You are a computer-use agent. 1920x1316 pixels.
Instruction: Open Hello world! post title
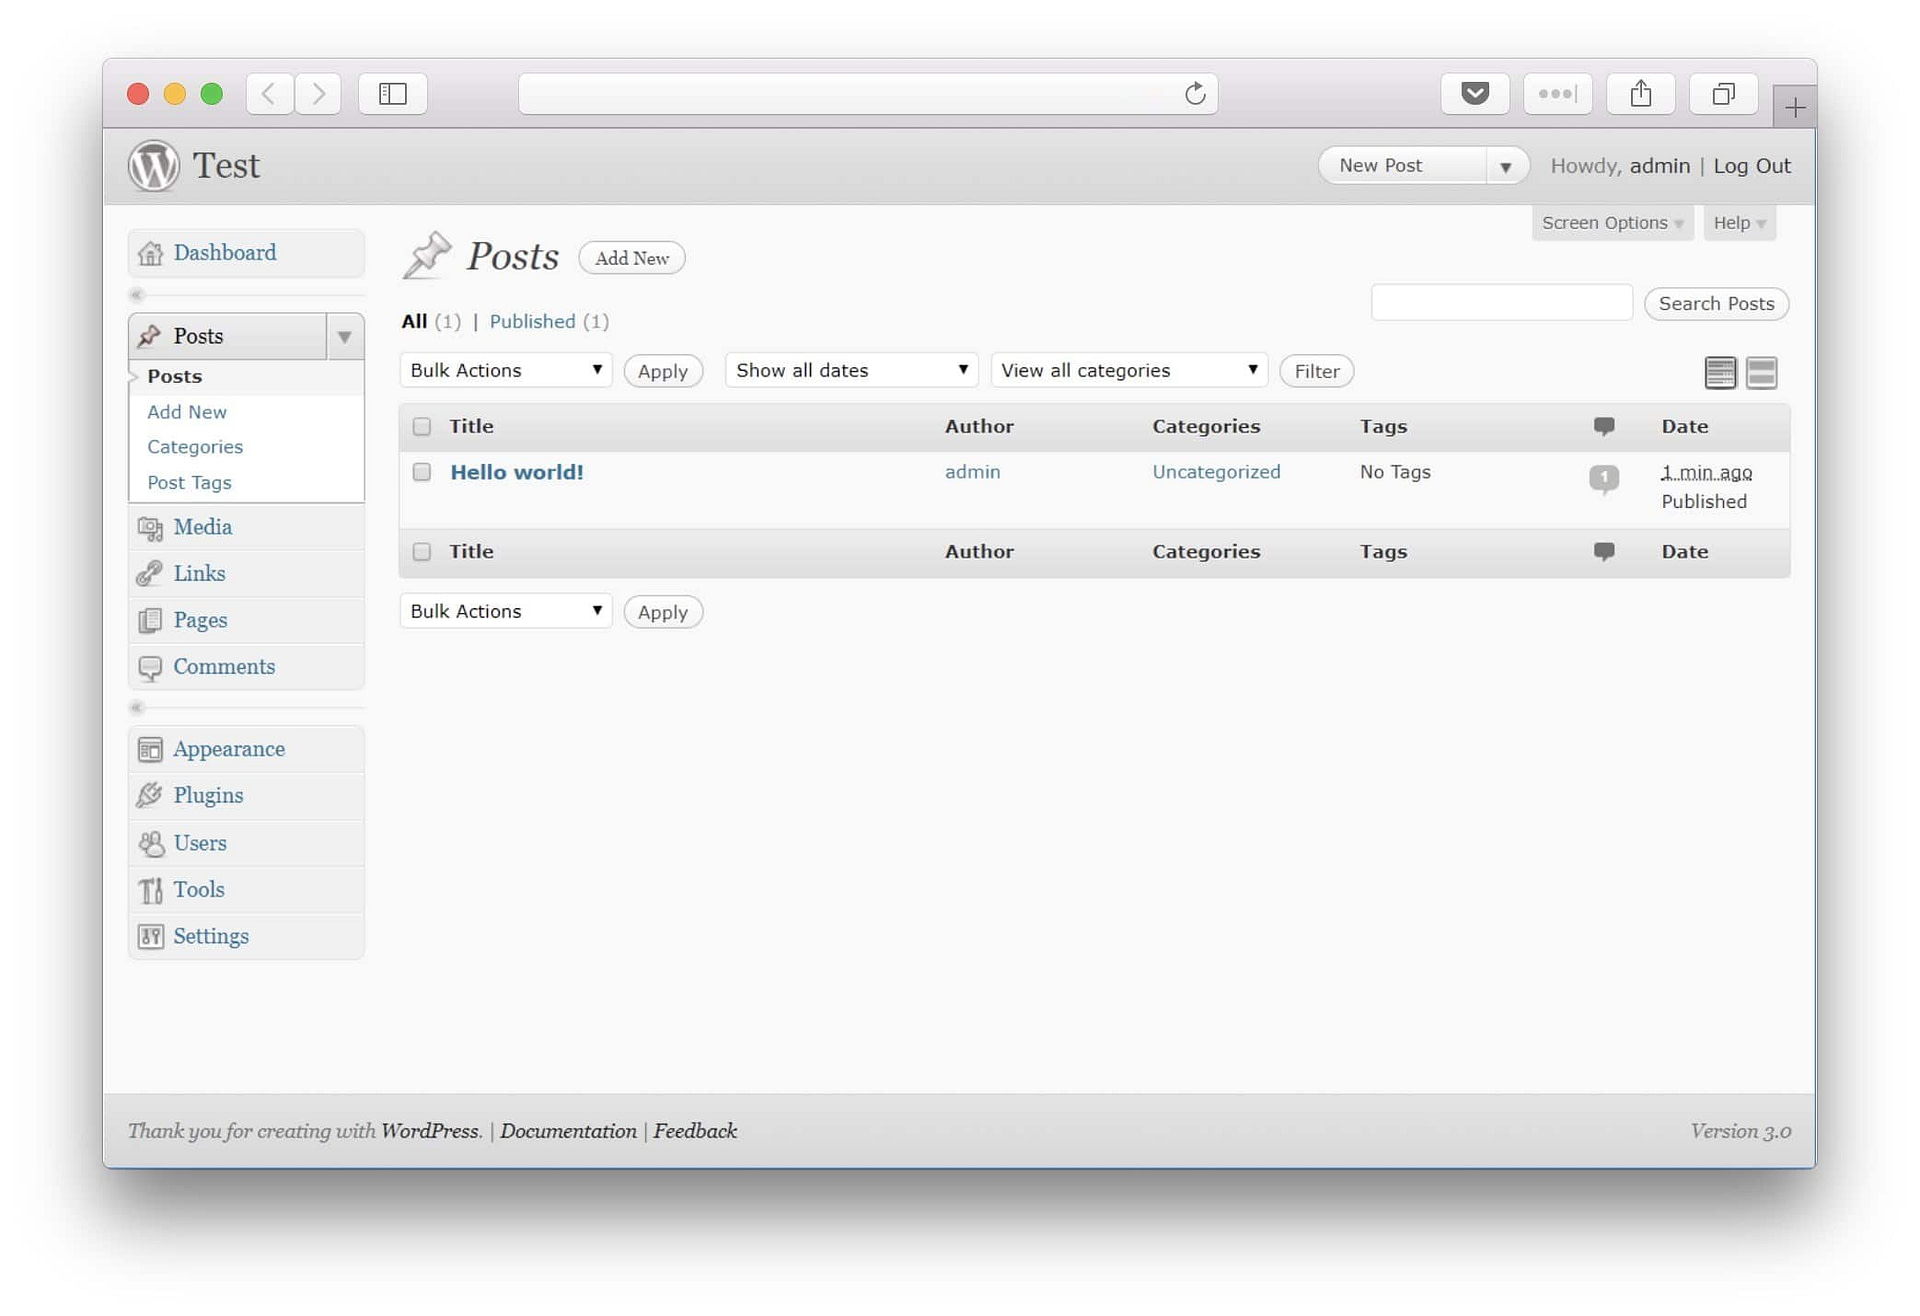(517, 473)
